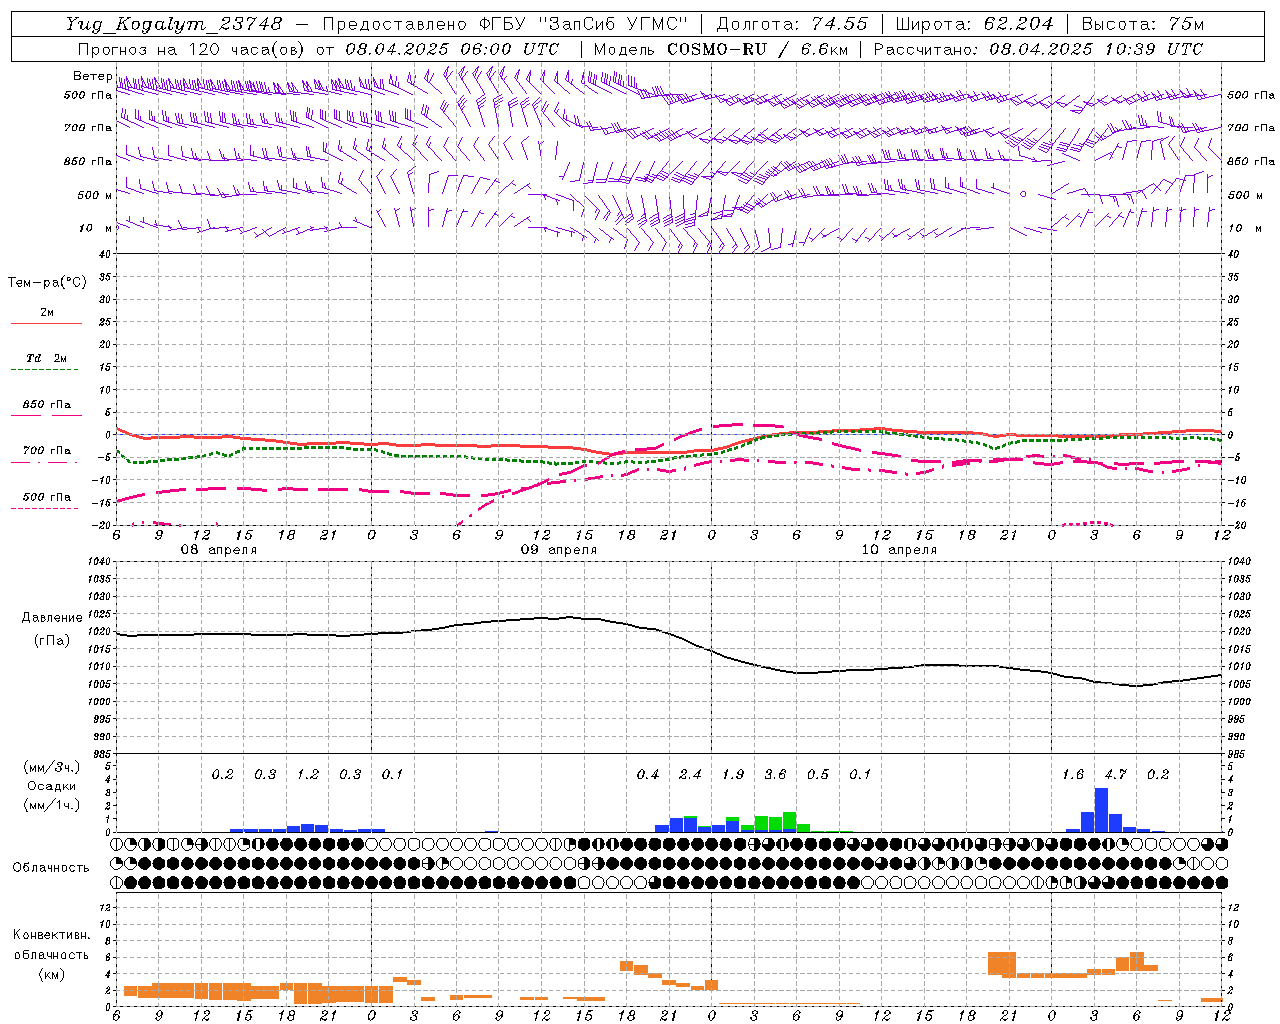Click the 700 гПа temperature legend entry
This screenshot has height=1024, width=1280.
coord(46,450)
